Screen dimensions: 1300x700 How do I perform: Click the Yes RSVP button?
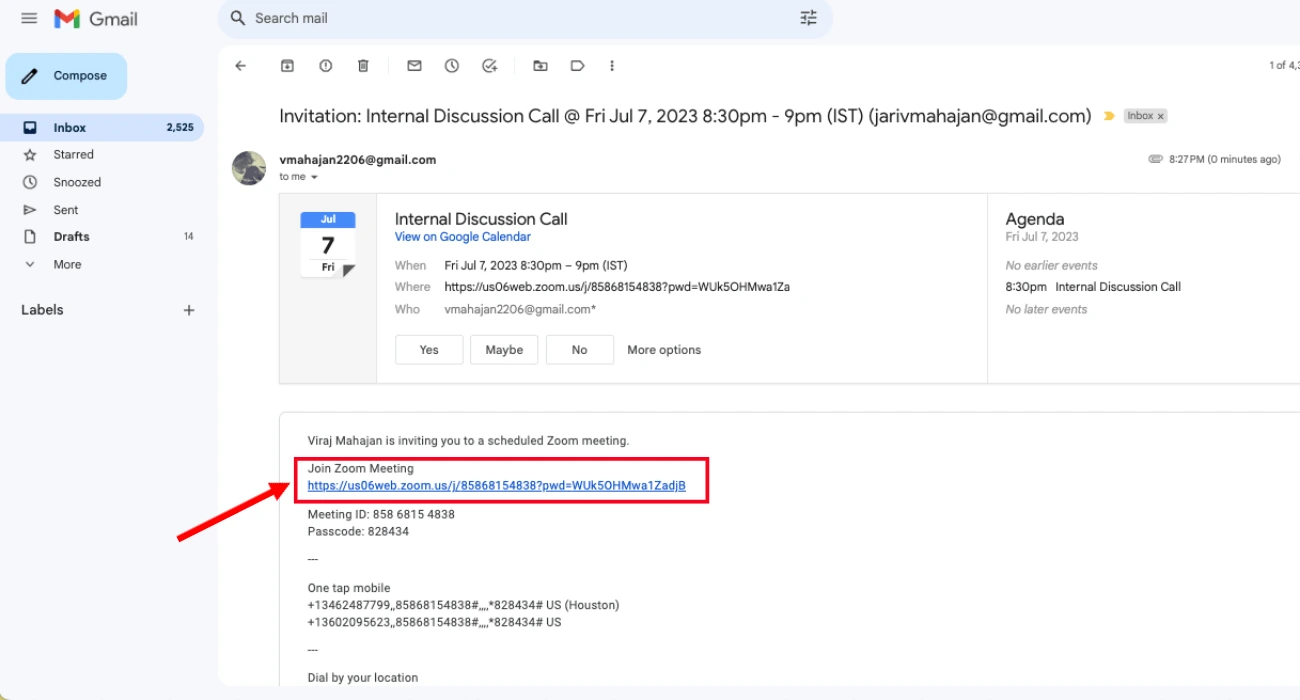coord(429,350)
